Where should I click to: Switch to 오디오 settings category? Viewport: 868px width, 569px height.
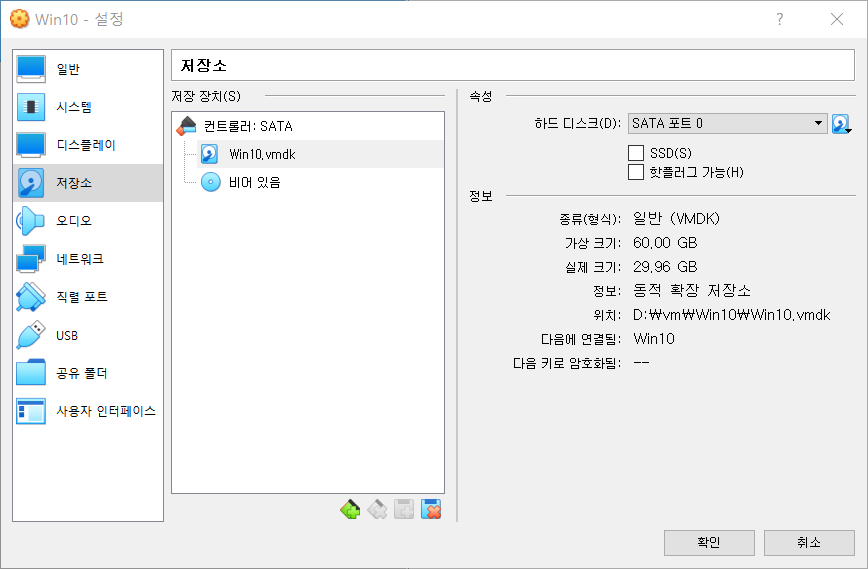[88, 221]
